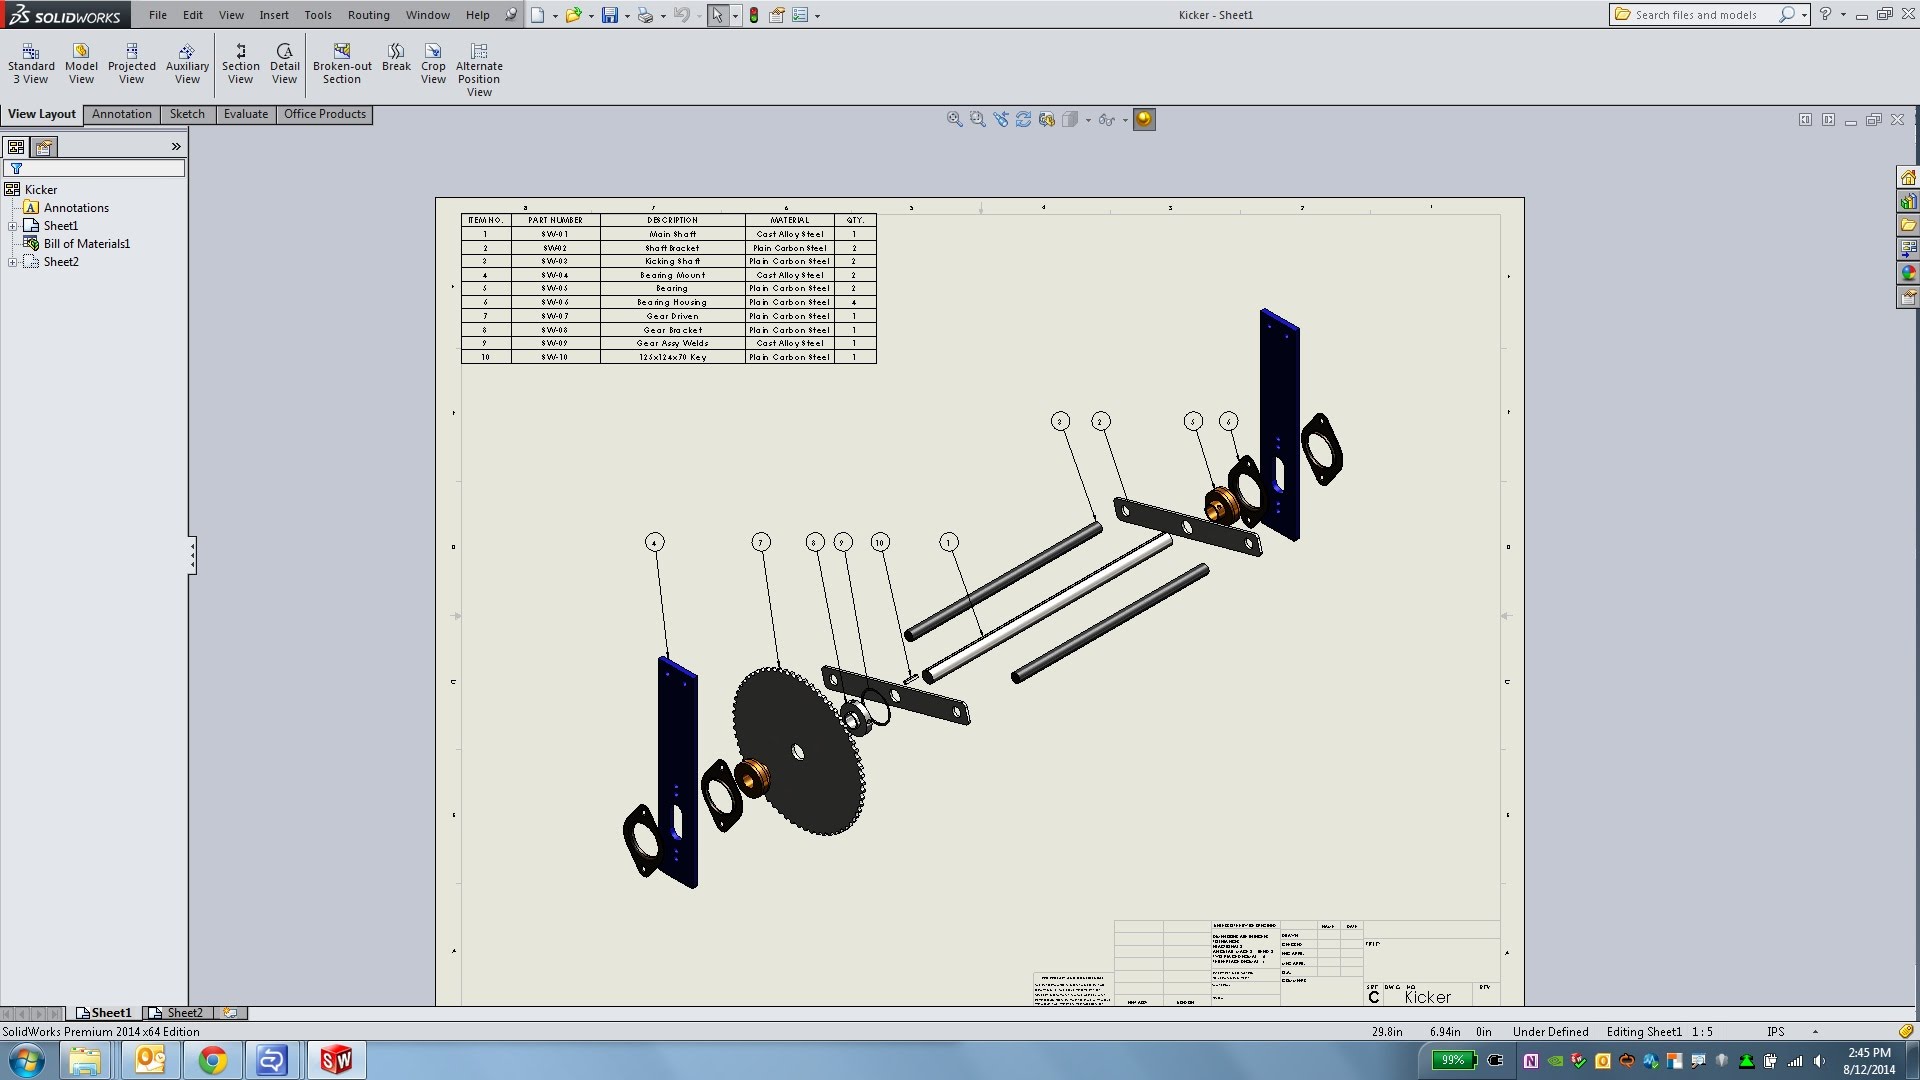Expand the Sheet1 tree node
Viewport: 1920px width, 1080px height.
pyautogui.click(x=12, y=226)
